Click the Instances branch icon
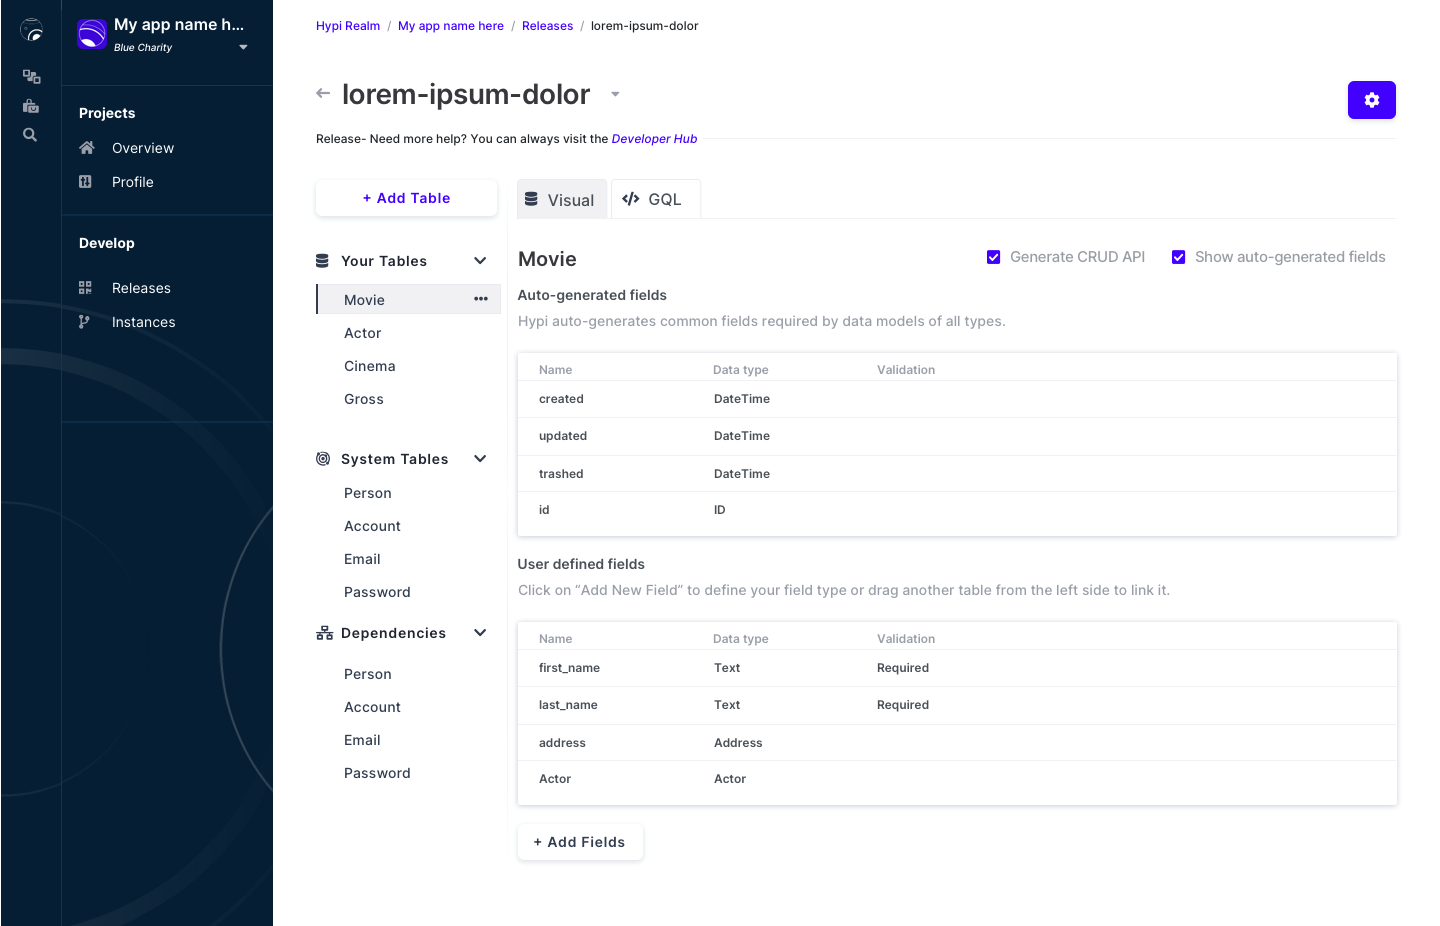The image size is (1440, 926). coord(84,322)
